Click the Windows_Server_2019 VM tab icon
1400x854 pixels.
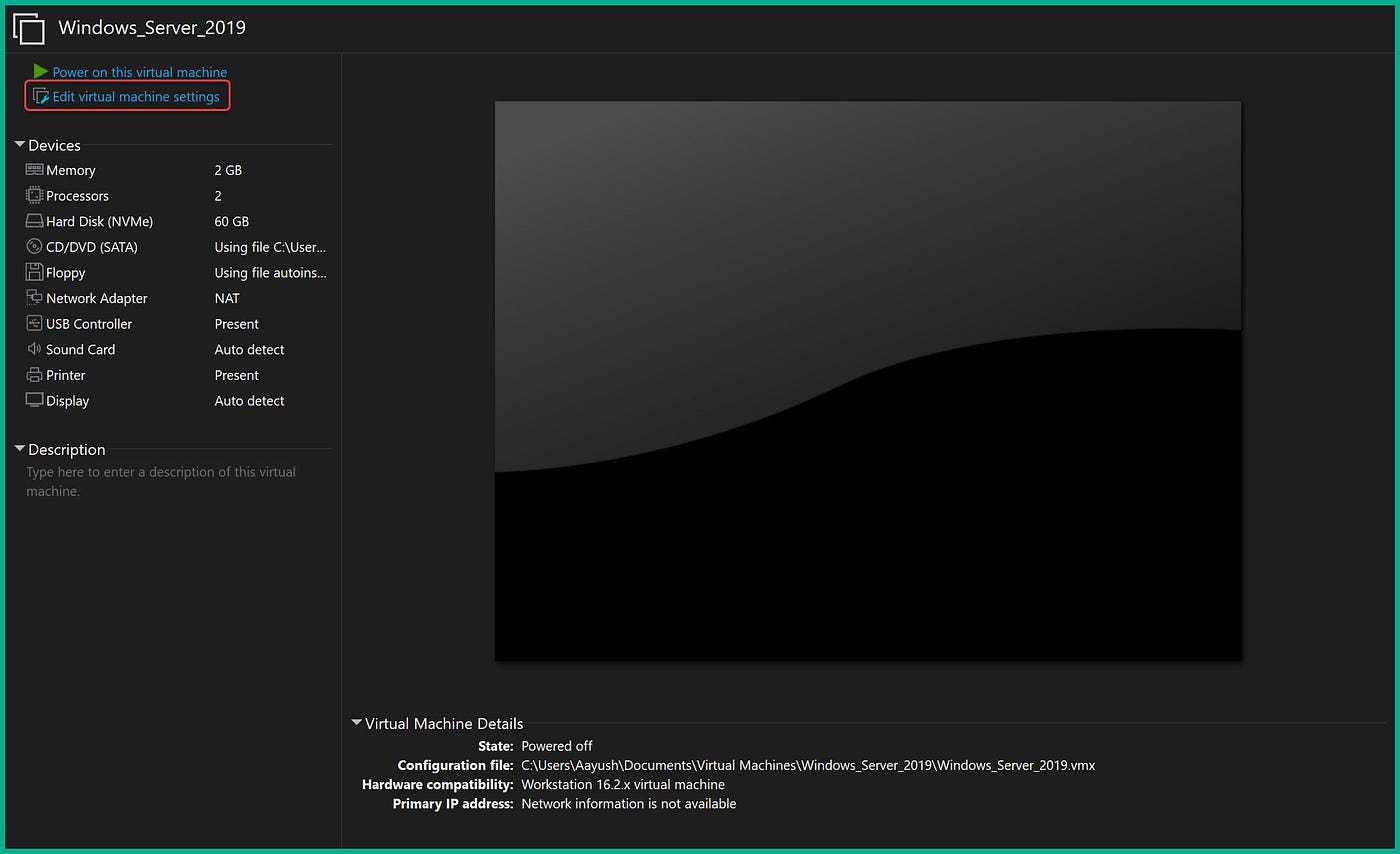click(29, 28)
